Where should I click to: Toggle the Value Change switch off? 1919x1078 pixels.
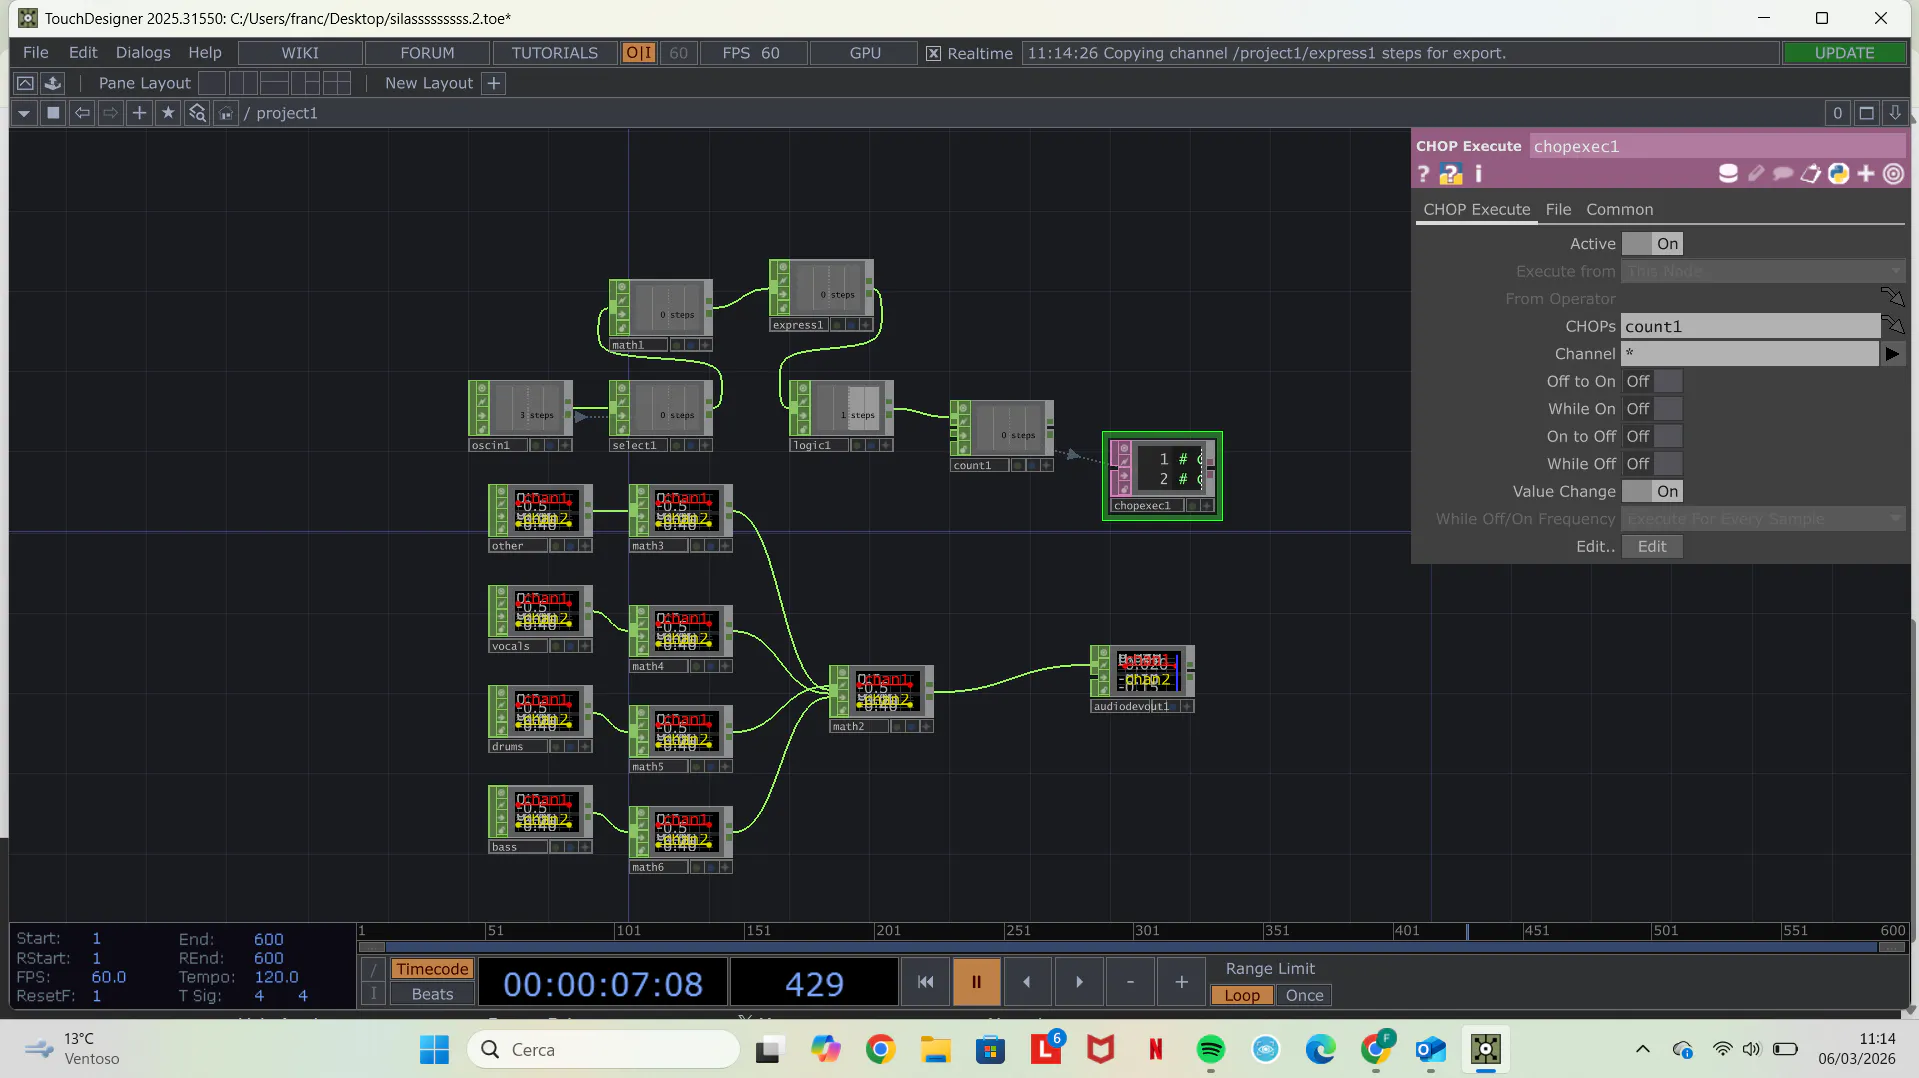point(1652,491)
